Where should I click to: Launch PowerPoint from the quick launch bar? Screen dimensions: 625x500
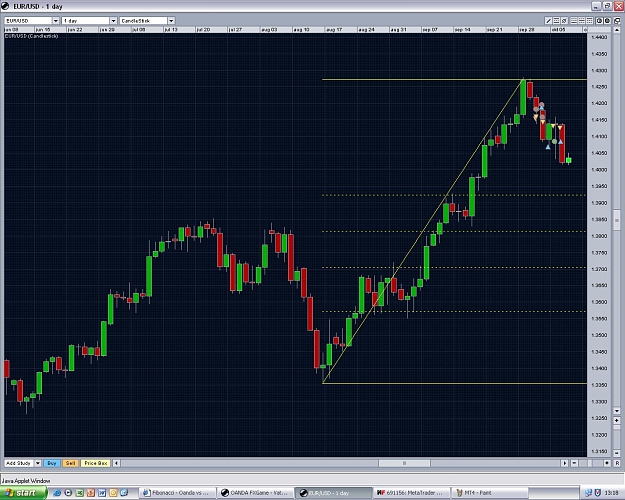tap(91, 493)
